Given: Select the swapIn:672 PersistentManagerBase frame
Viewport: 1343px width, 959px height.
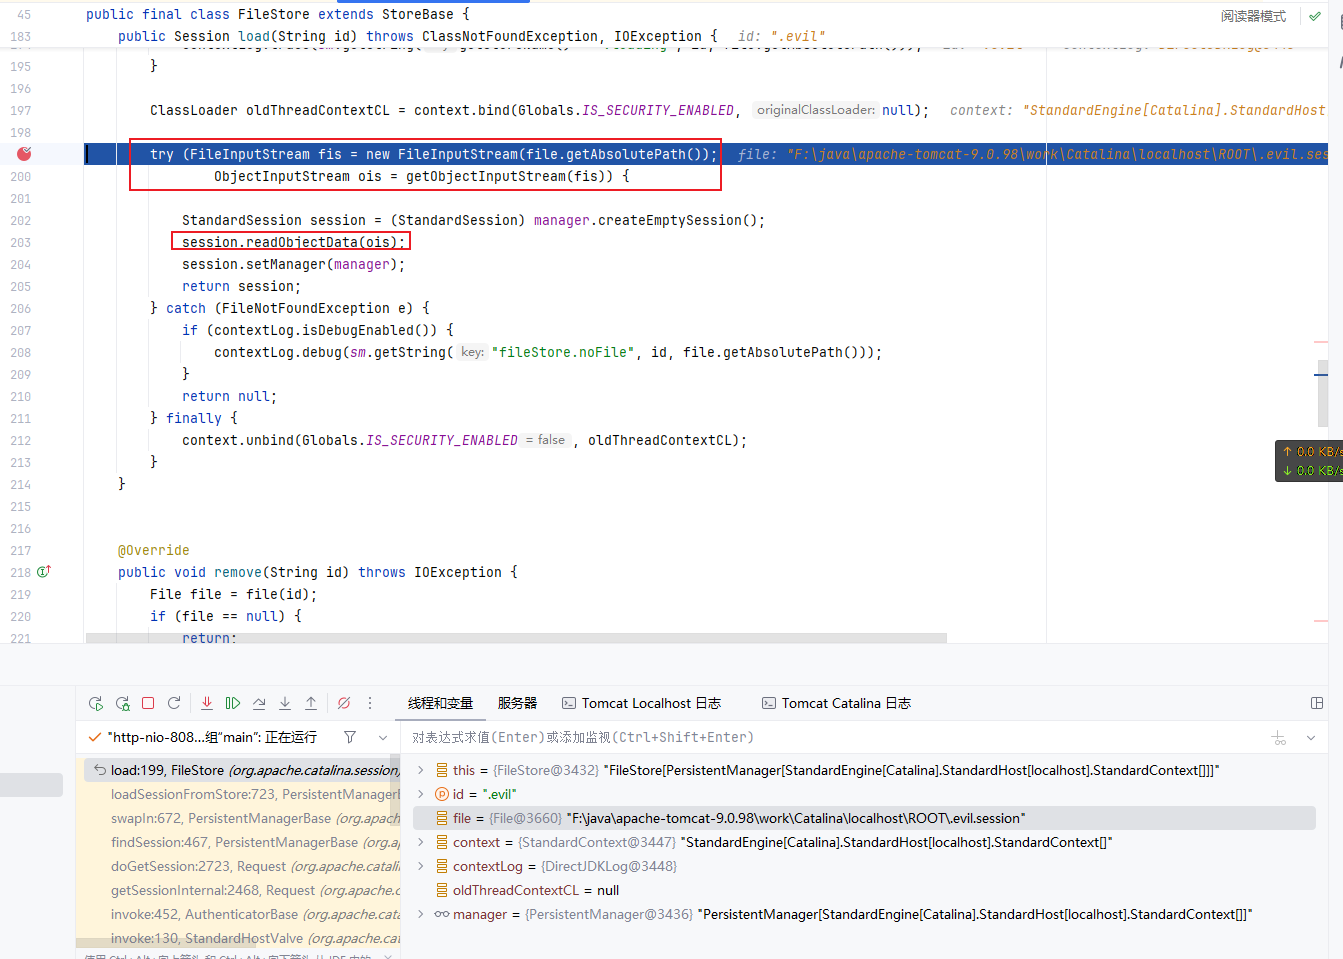Looking at the screenshot, I should point(242,818).
